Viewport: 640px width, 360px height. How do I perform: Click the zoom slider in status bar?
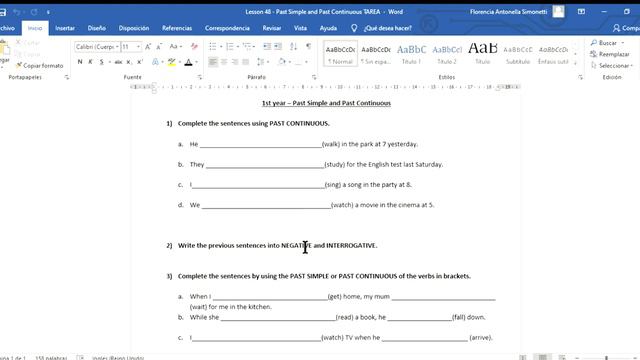pos(606,358)
